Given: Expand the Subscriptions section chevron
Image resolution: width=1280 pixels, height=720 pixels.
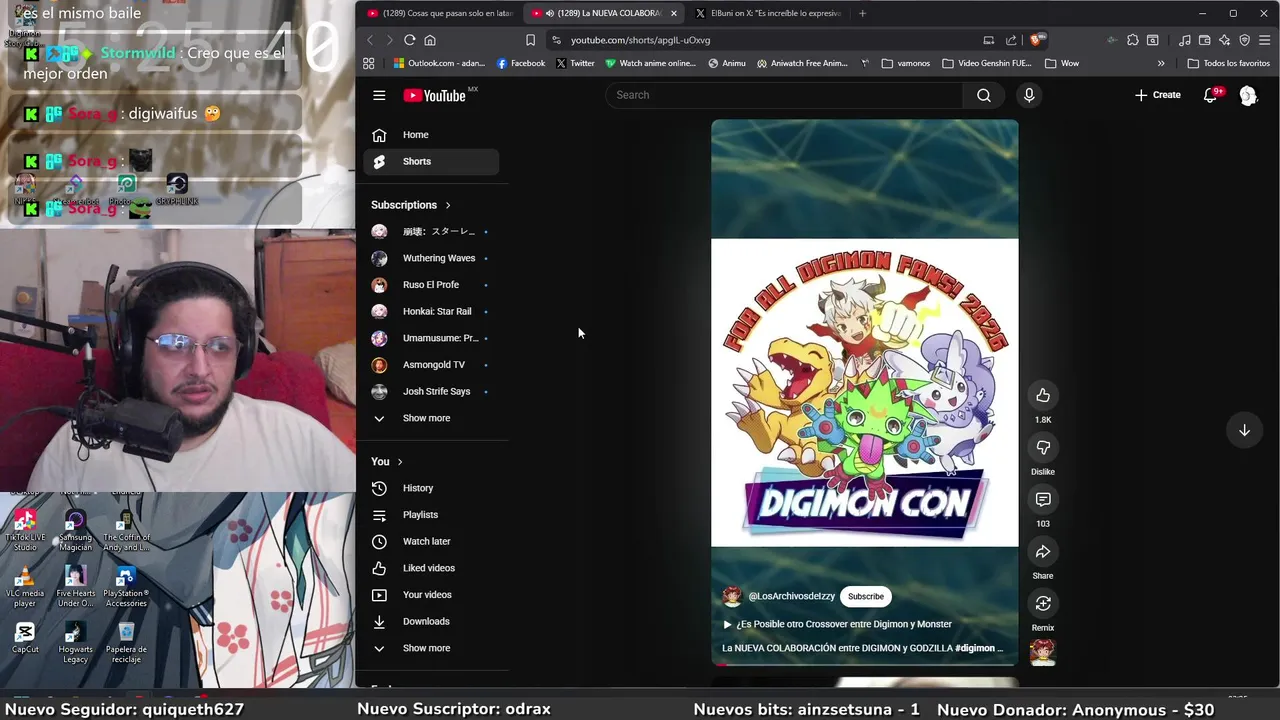Looking at the screenshot, I should (x=448, y=205).
